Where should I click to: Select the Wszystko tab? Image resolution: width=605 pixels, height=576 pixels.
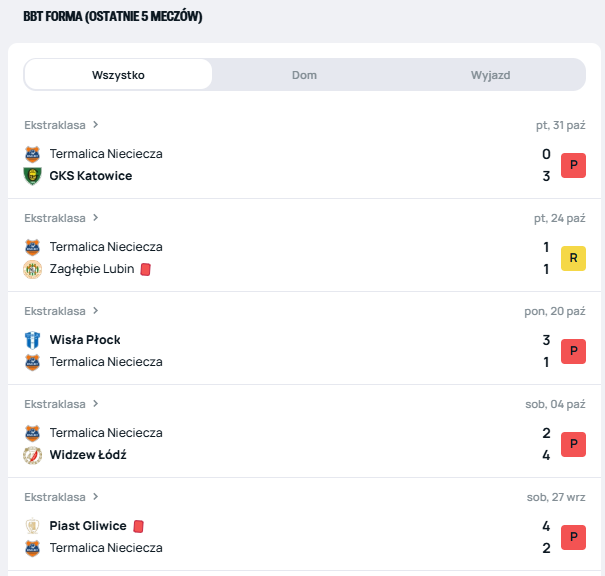(x=118, y=75)
